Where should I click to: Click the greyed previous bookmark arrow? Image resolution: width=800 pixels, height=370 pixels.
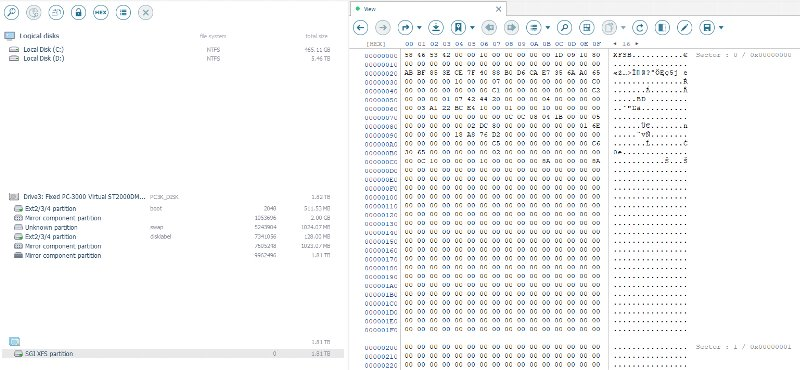click(489, 27)
